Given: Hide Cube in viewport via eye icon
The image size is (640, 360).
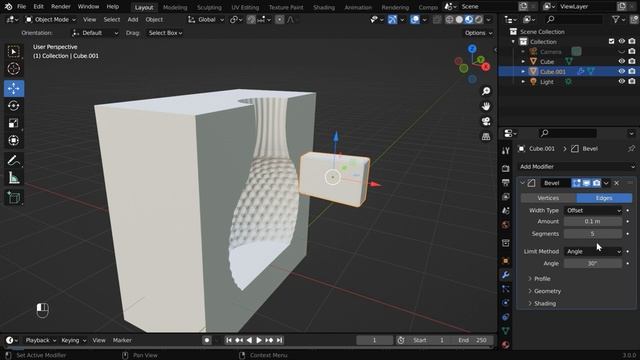Looking at the screenshot, I should 621,61.
